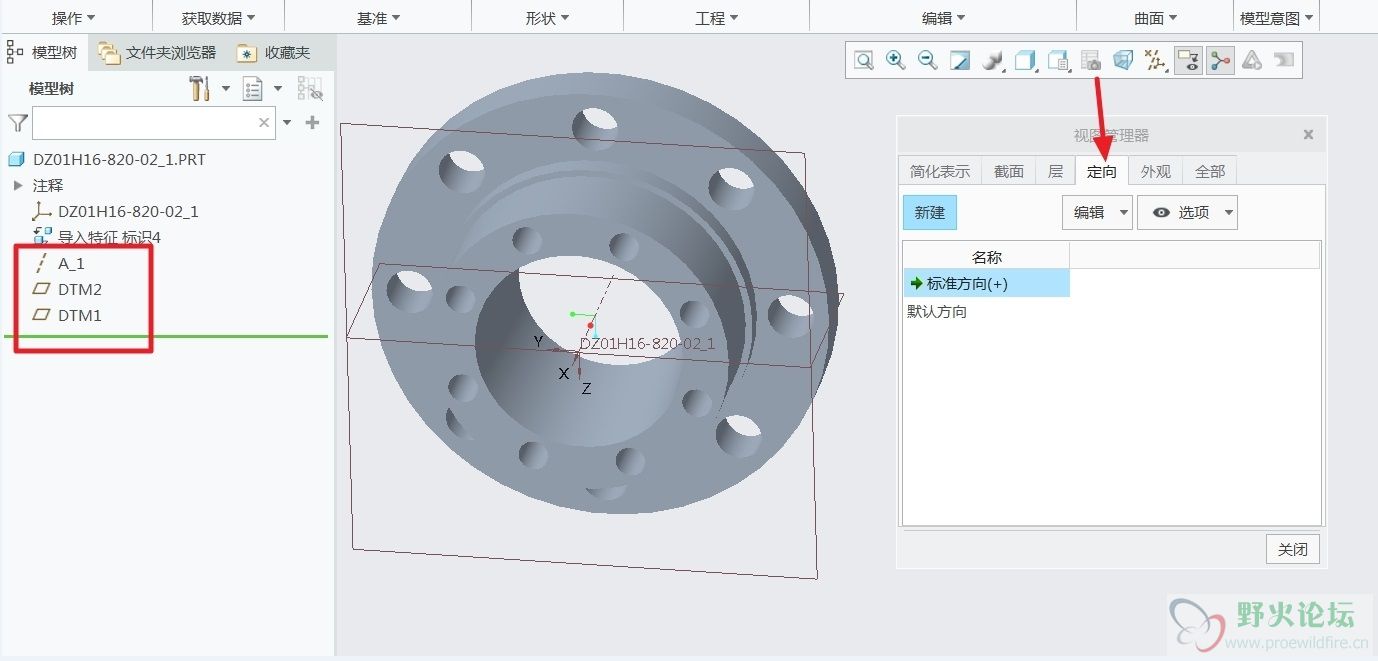Viewport: 1378px width, 661px height.
Task: Click the zoom out magnifier icon
Action: [928, 61]
